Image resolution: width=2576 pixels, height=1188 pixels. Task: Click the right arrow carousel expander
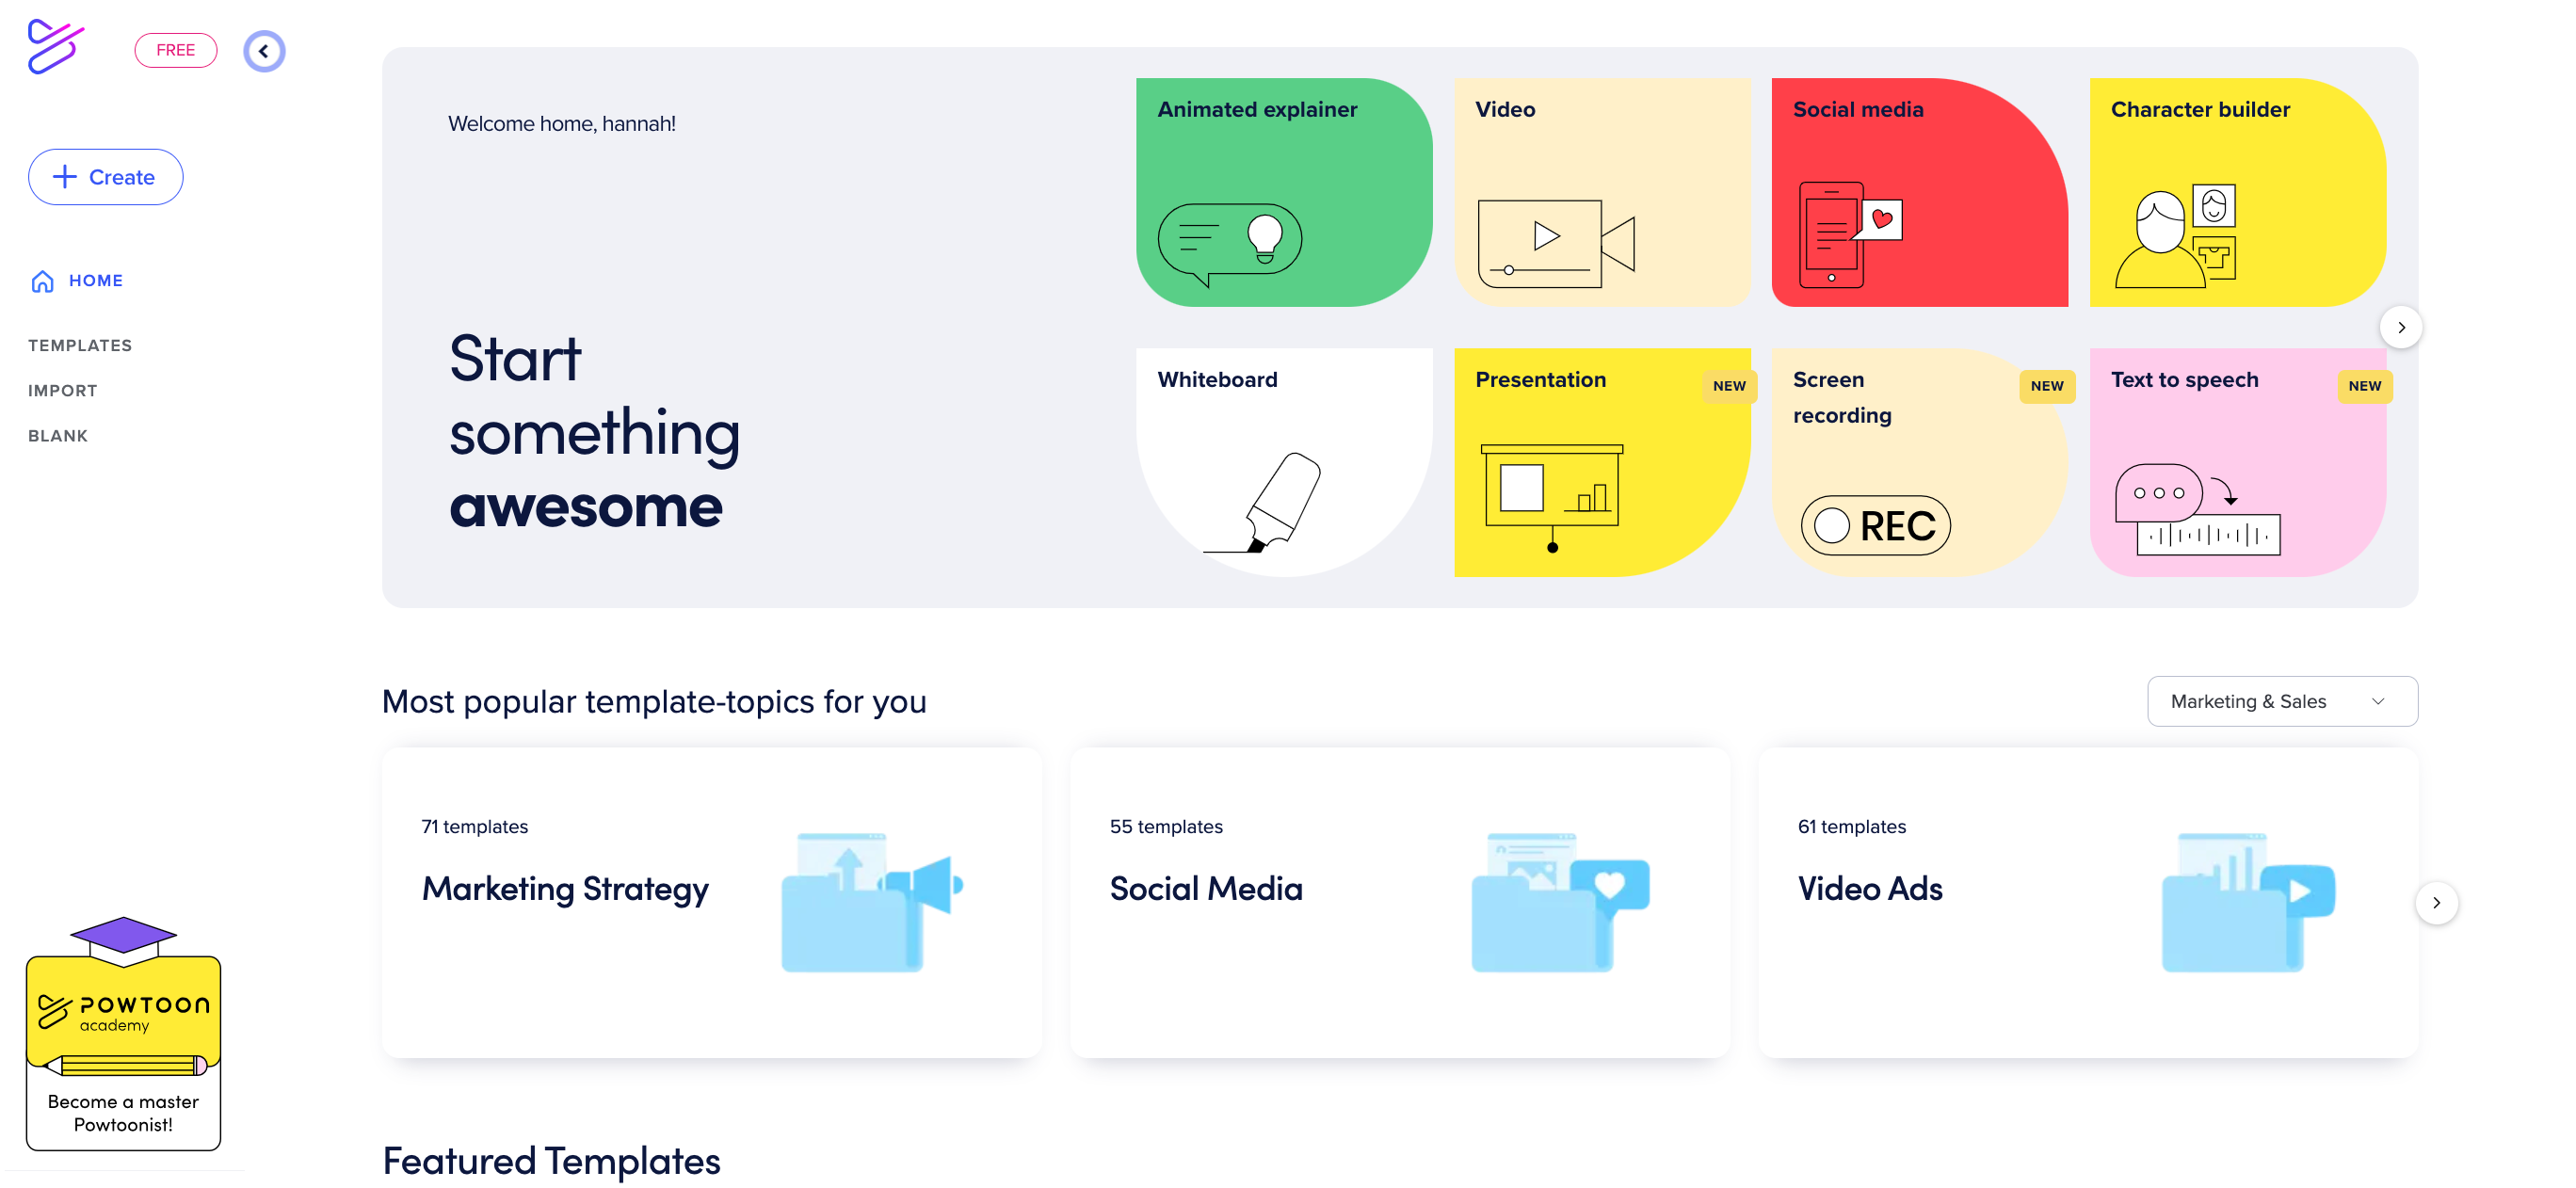(2402, 327)
